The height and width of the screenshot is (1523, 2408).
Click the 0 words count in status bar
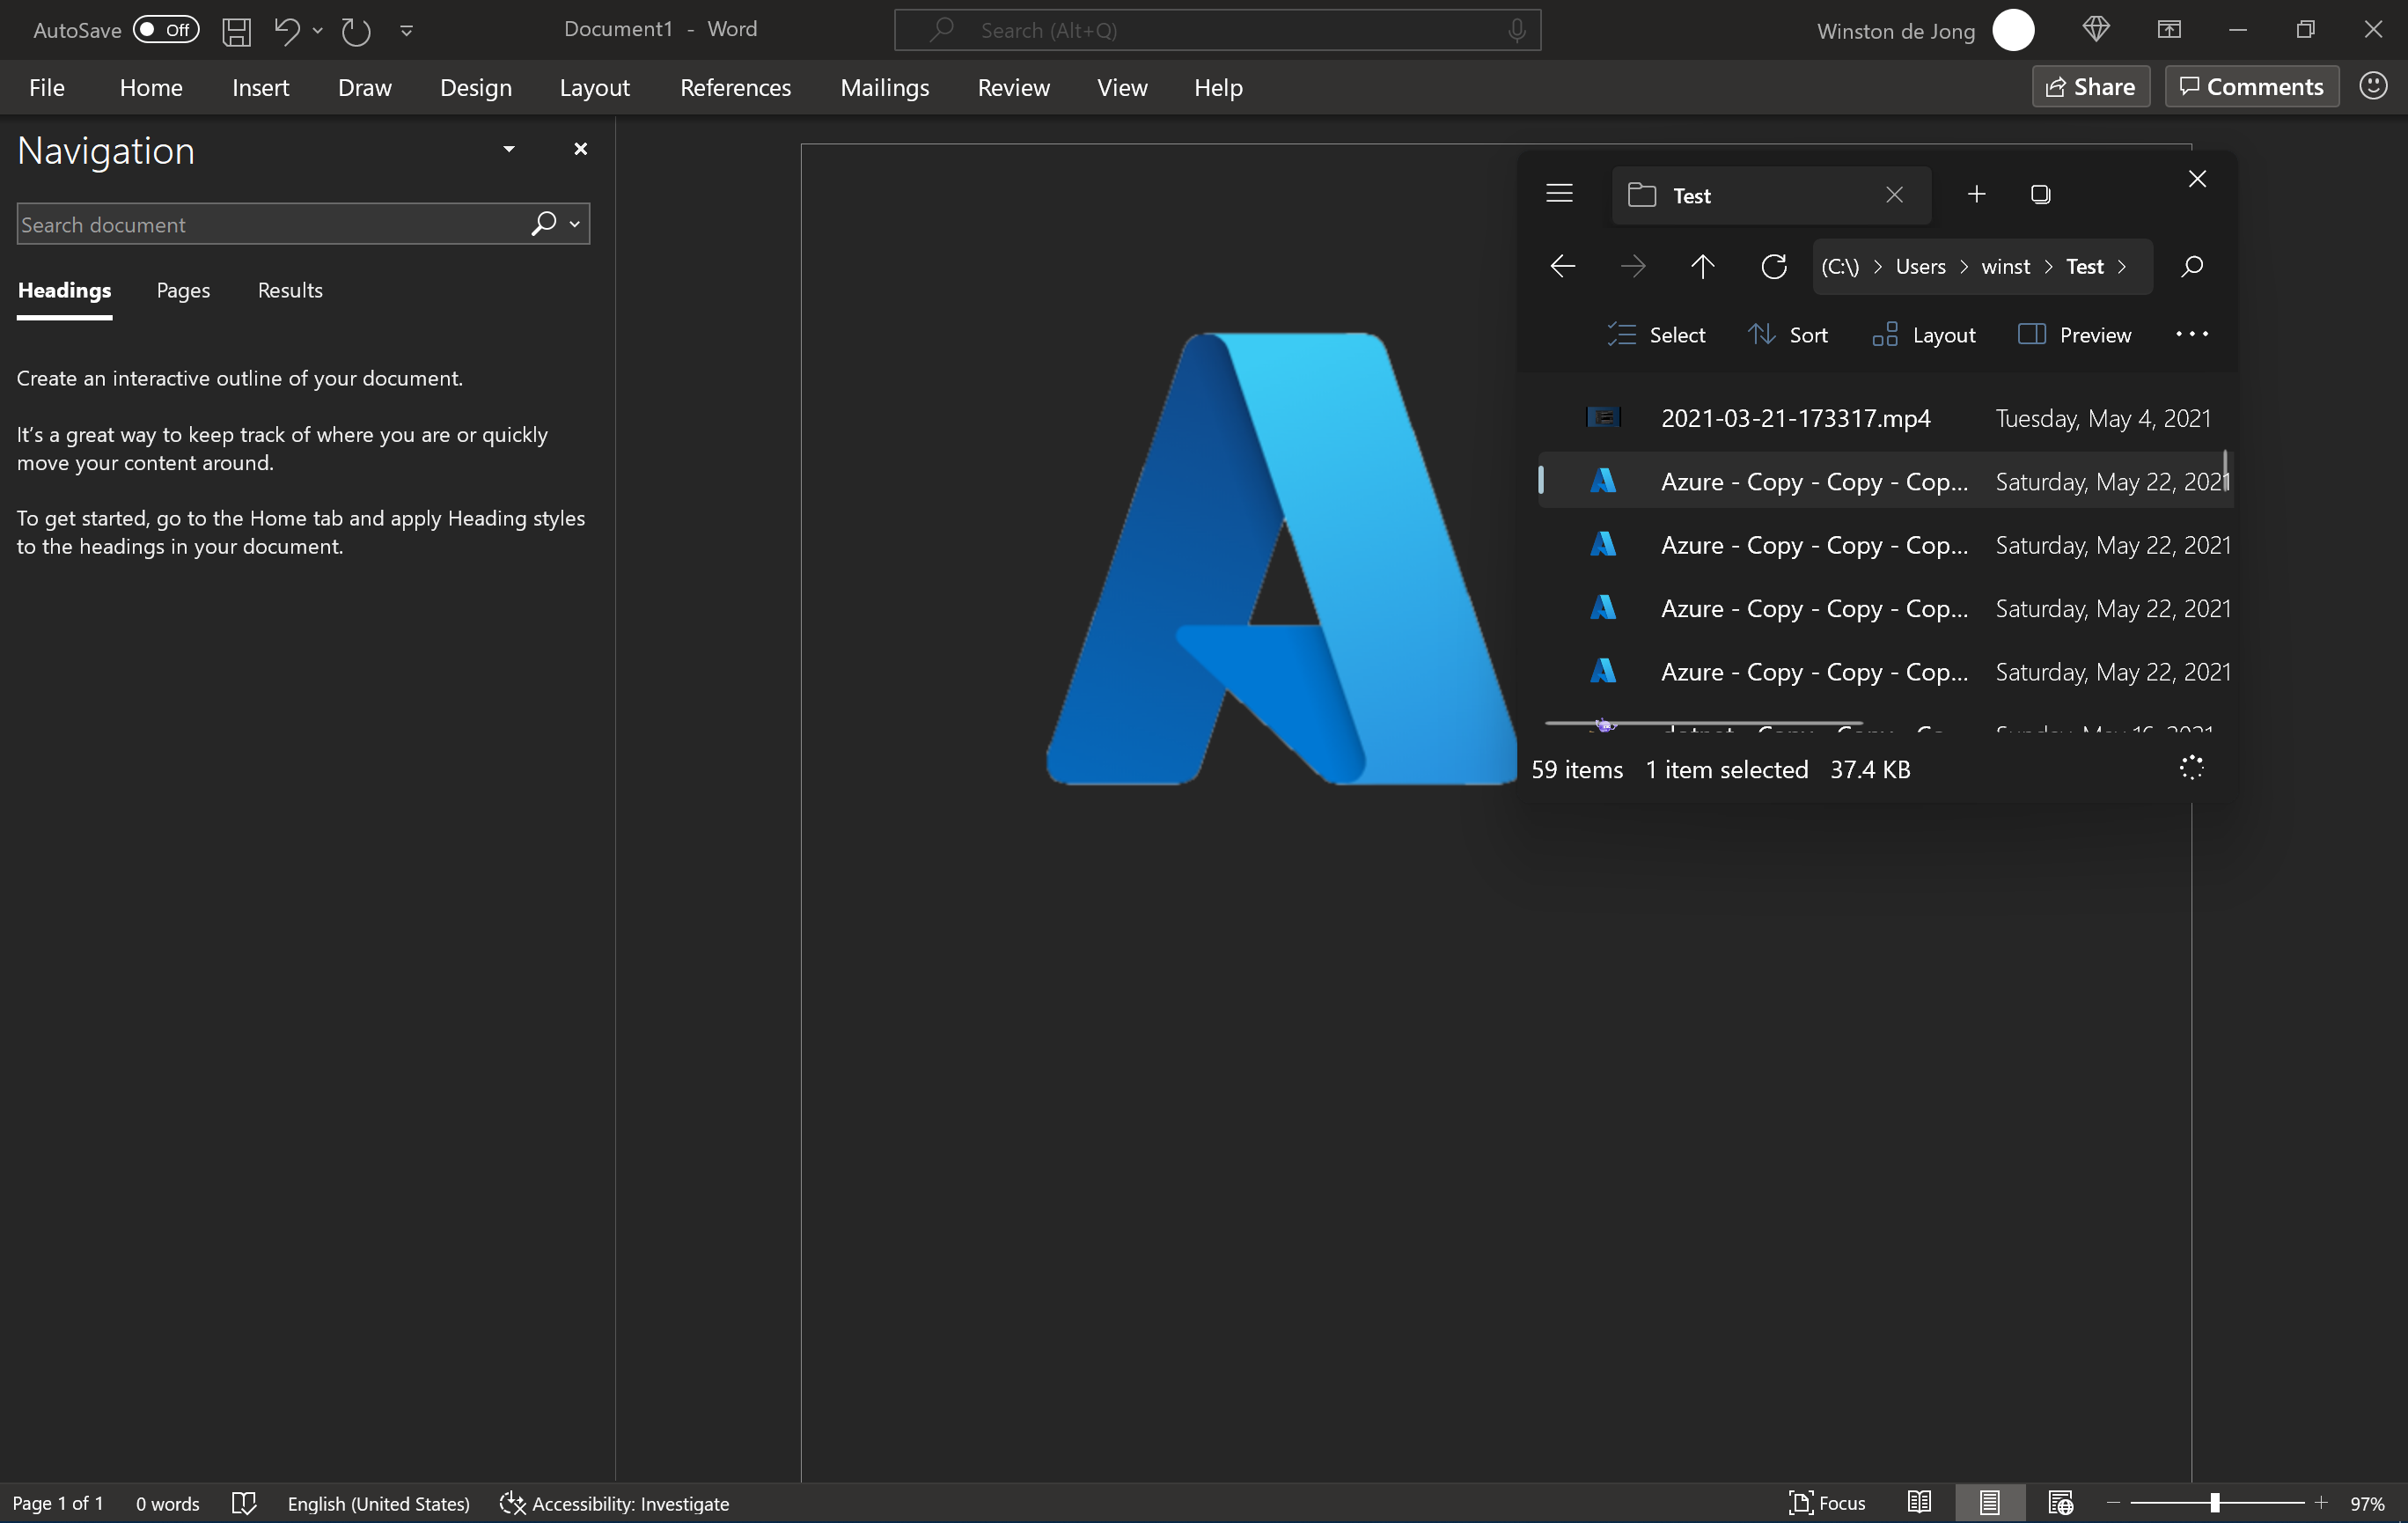tap(168, 1503)
